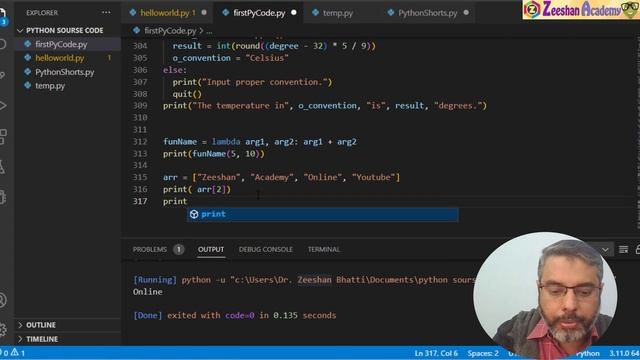
Task: Click Ln 317, Col 6 status entry
Action: click(436, 353)
